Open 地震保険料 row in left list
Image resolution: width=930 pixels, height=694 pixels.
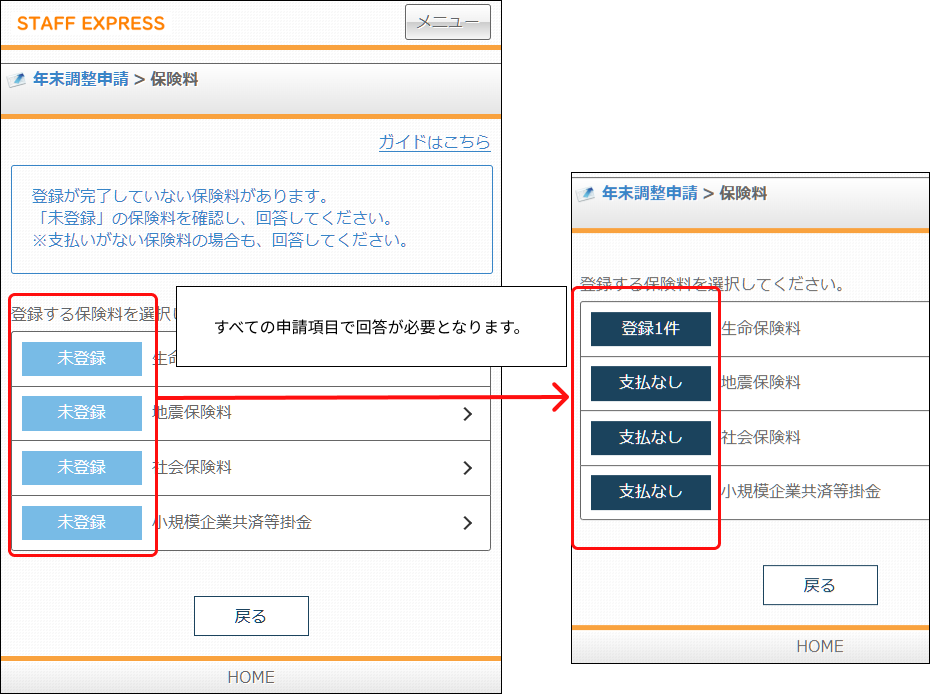pos(251,413)
